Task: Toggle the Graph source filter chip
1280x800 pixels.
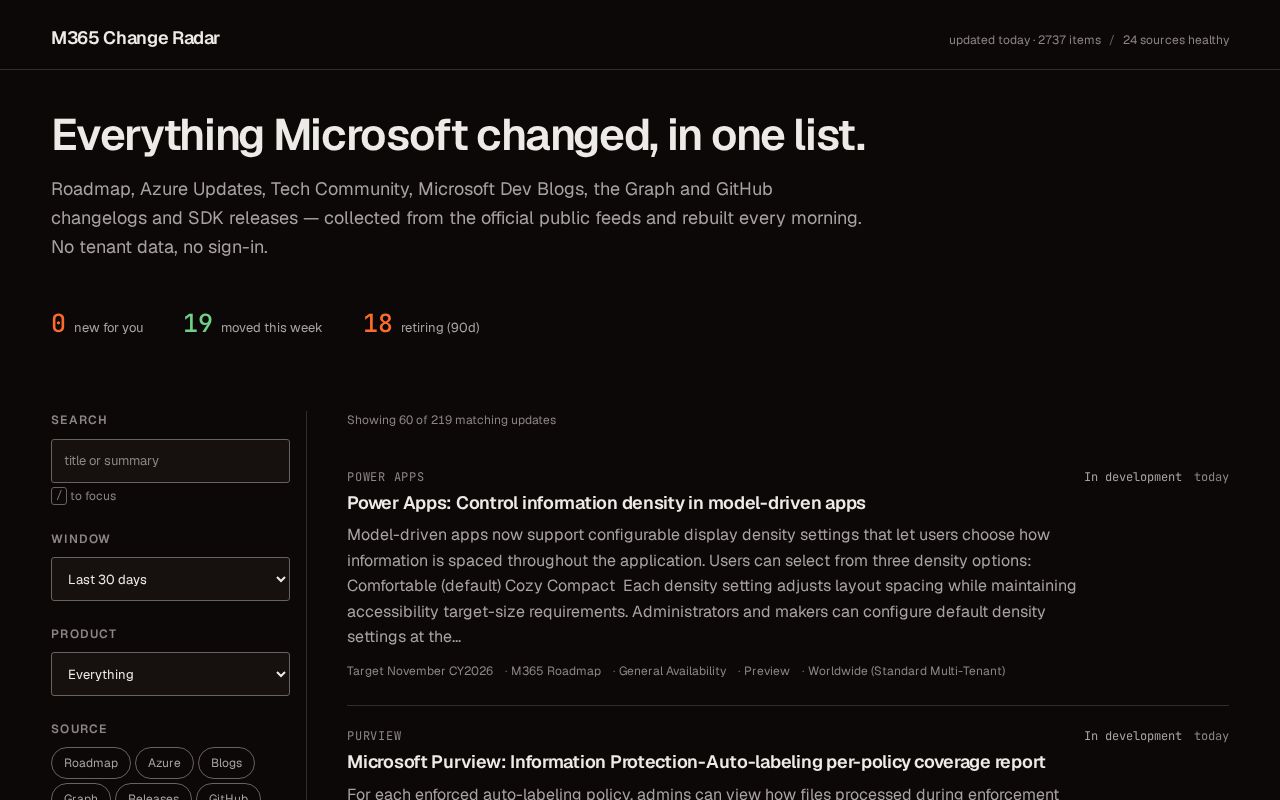Action: (x=81, y=792)
